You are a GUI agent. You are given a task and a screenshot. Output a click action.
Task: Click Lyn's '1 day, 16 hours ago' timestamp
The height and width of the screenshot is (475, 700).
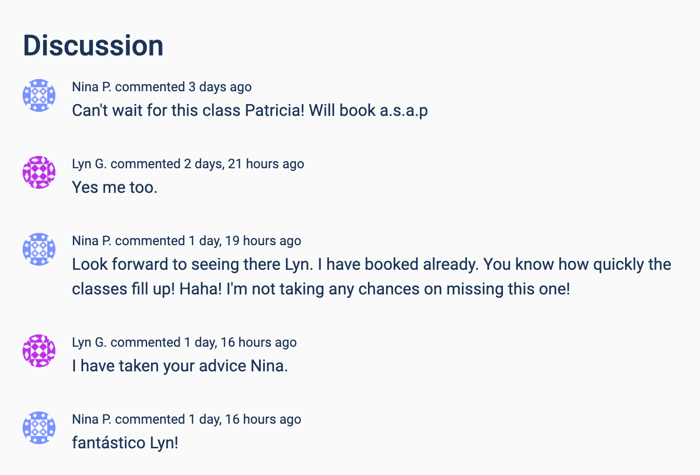[240, 343]
